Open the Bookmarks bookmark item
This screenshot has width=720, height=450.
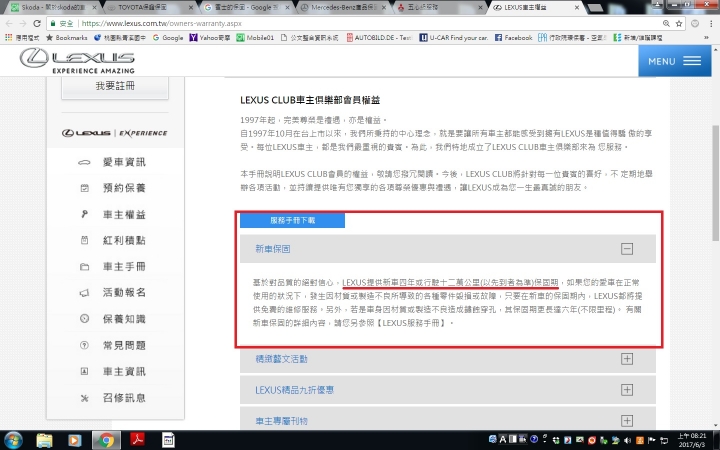pos(67,38)
